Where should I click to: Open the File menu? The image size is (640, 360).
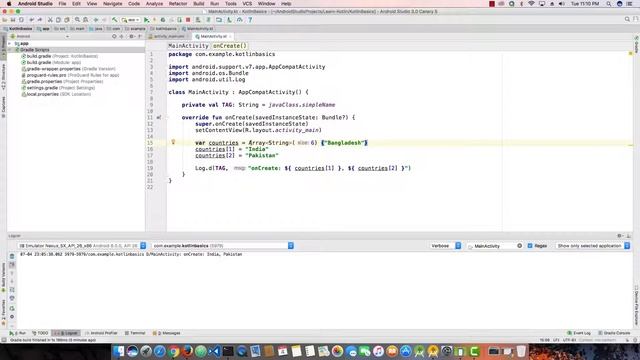(62, 4)
